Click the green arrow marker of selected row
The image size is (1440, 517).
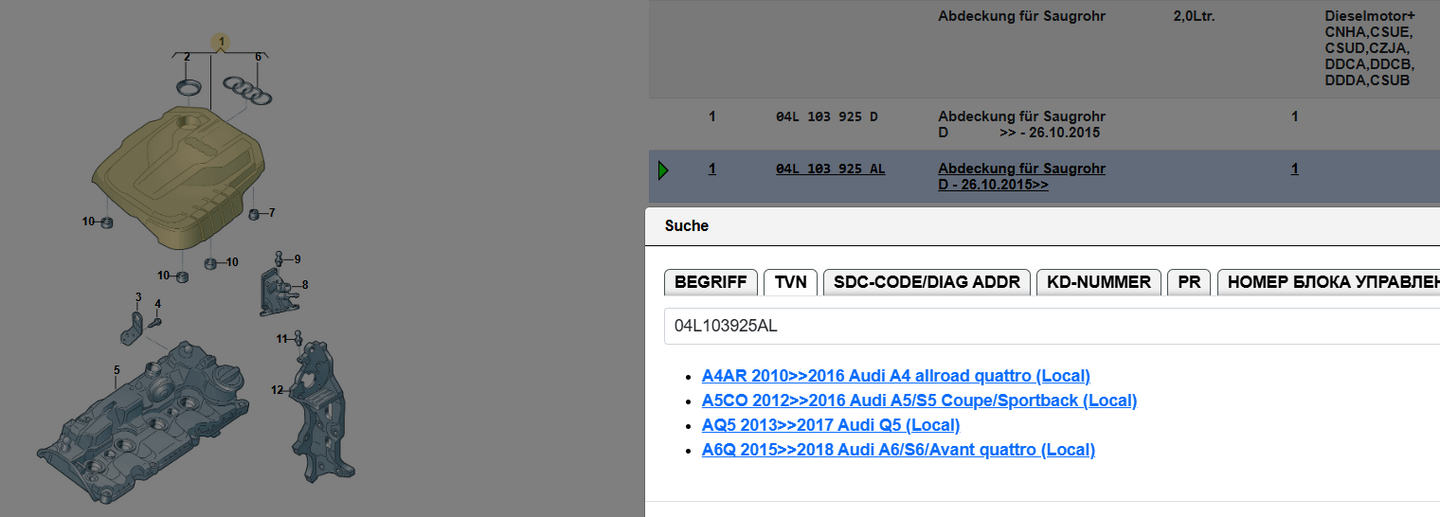[663, 171]
